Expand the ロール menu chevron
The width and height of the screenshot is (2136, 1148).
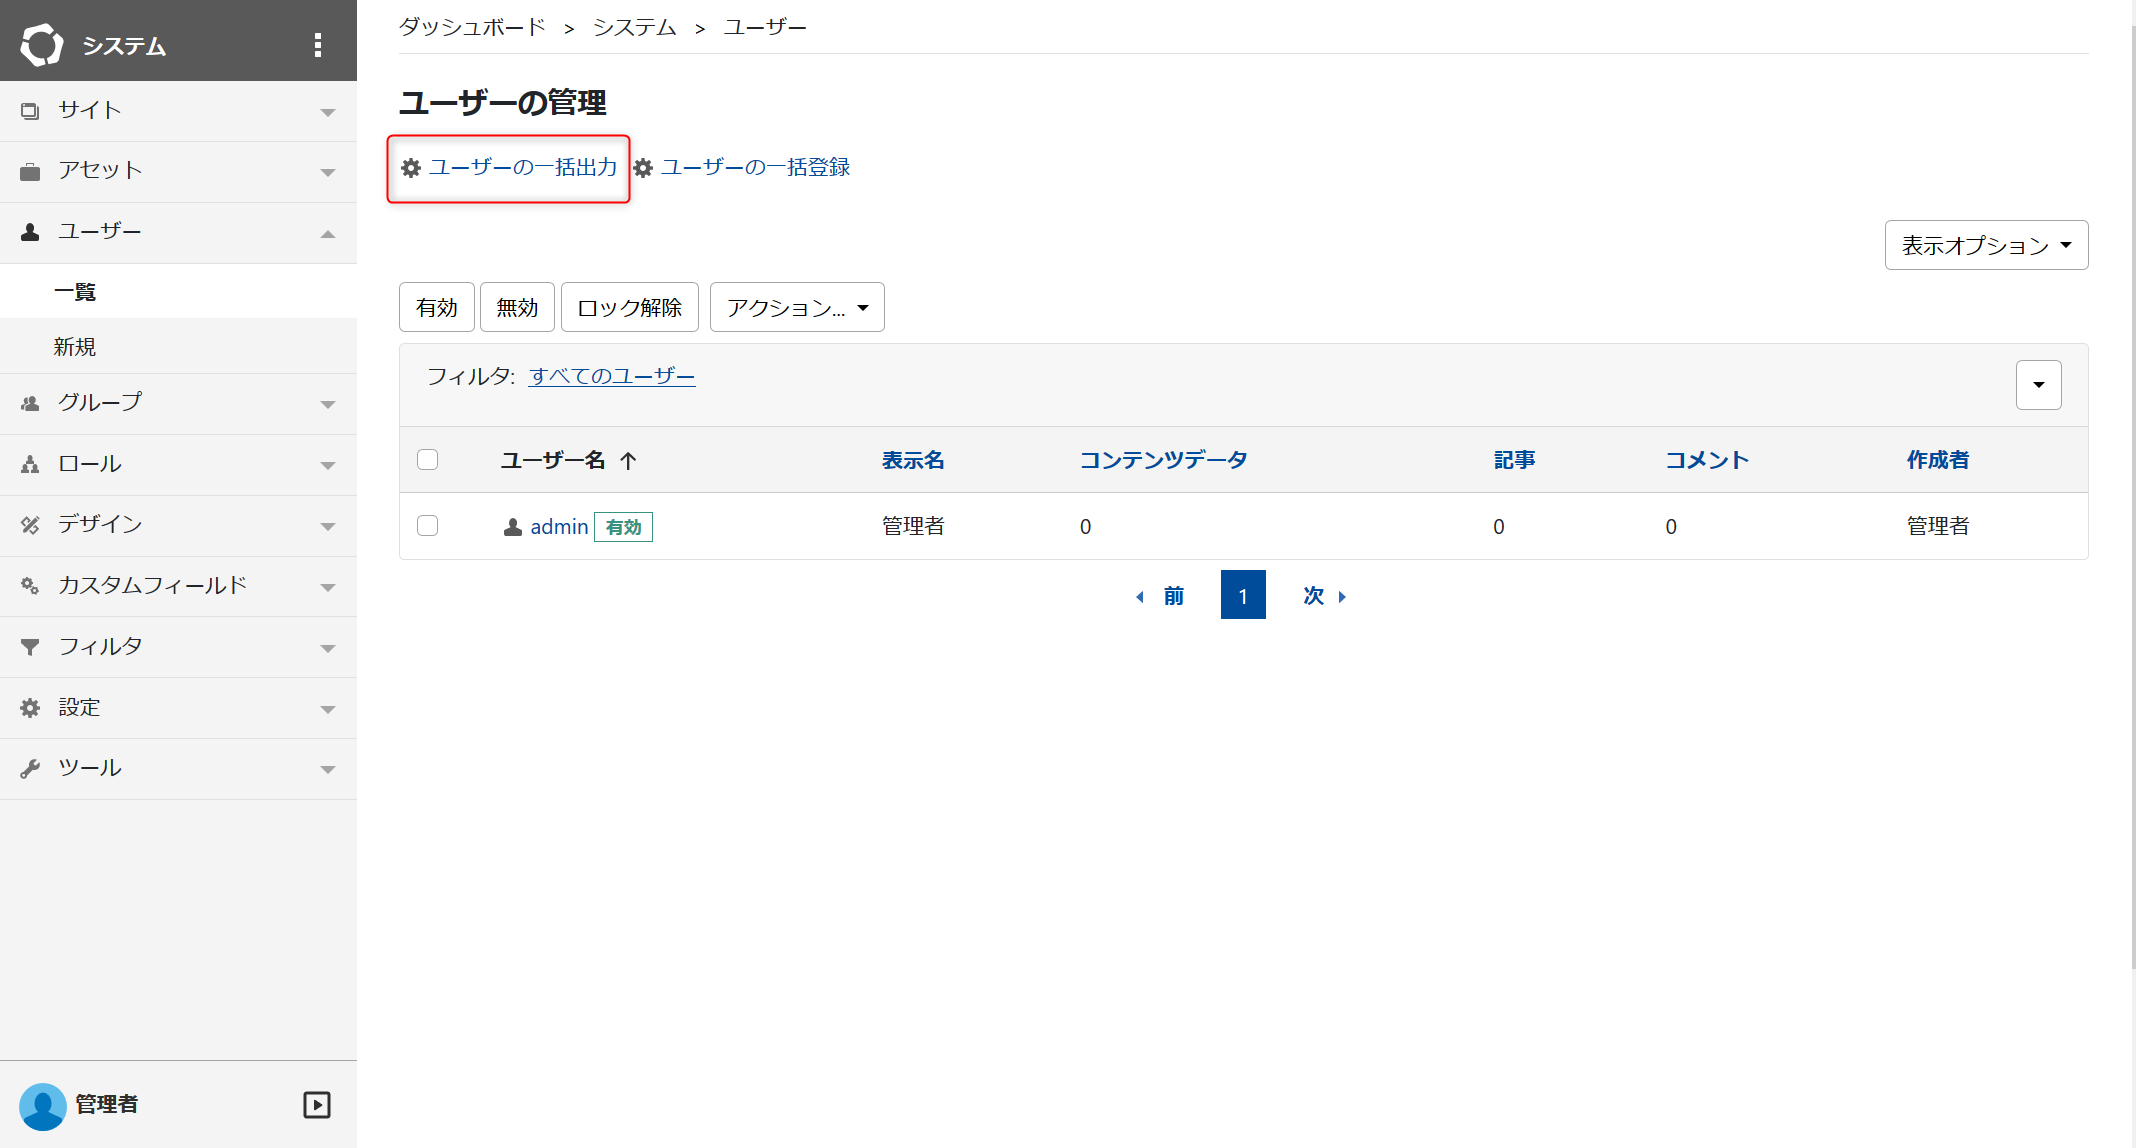coord(327,465)
